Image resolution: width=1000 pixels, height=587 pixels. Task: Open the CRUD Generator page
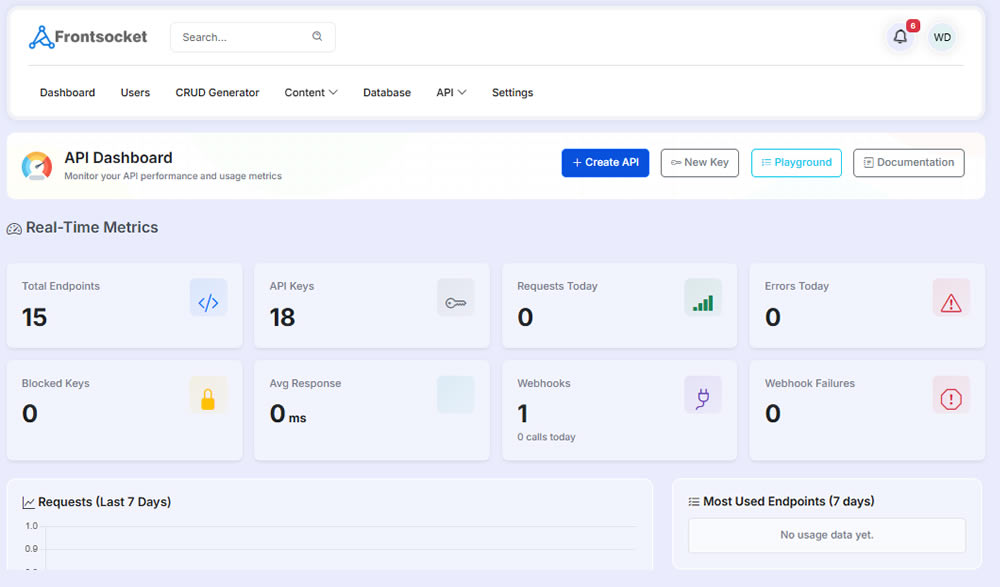217,93
